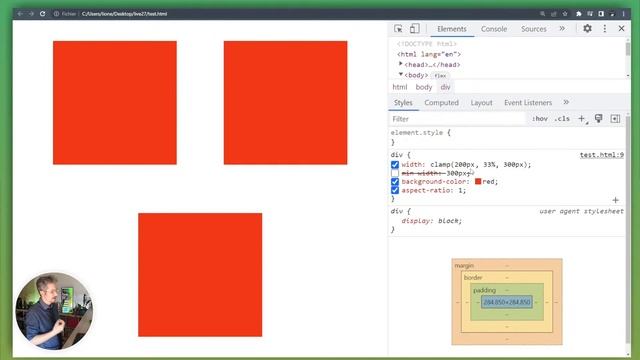Click into the styles Filter field

458,119
